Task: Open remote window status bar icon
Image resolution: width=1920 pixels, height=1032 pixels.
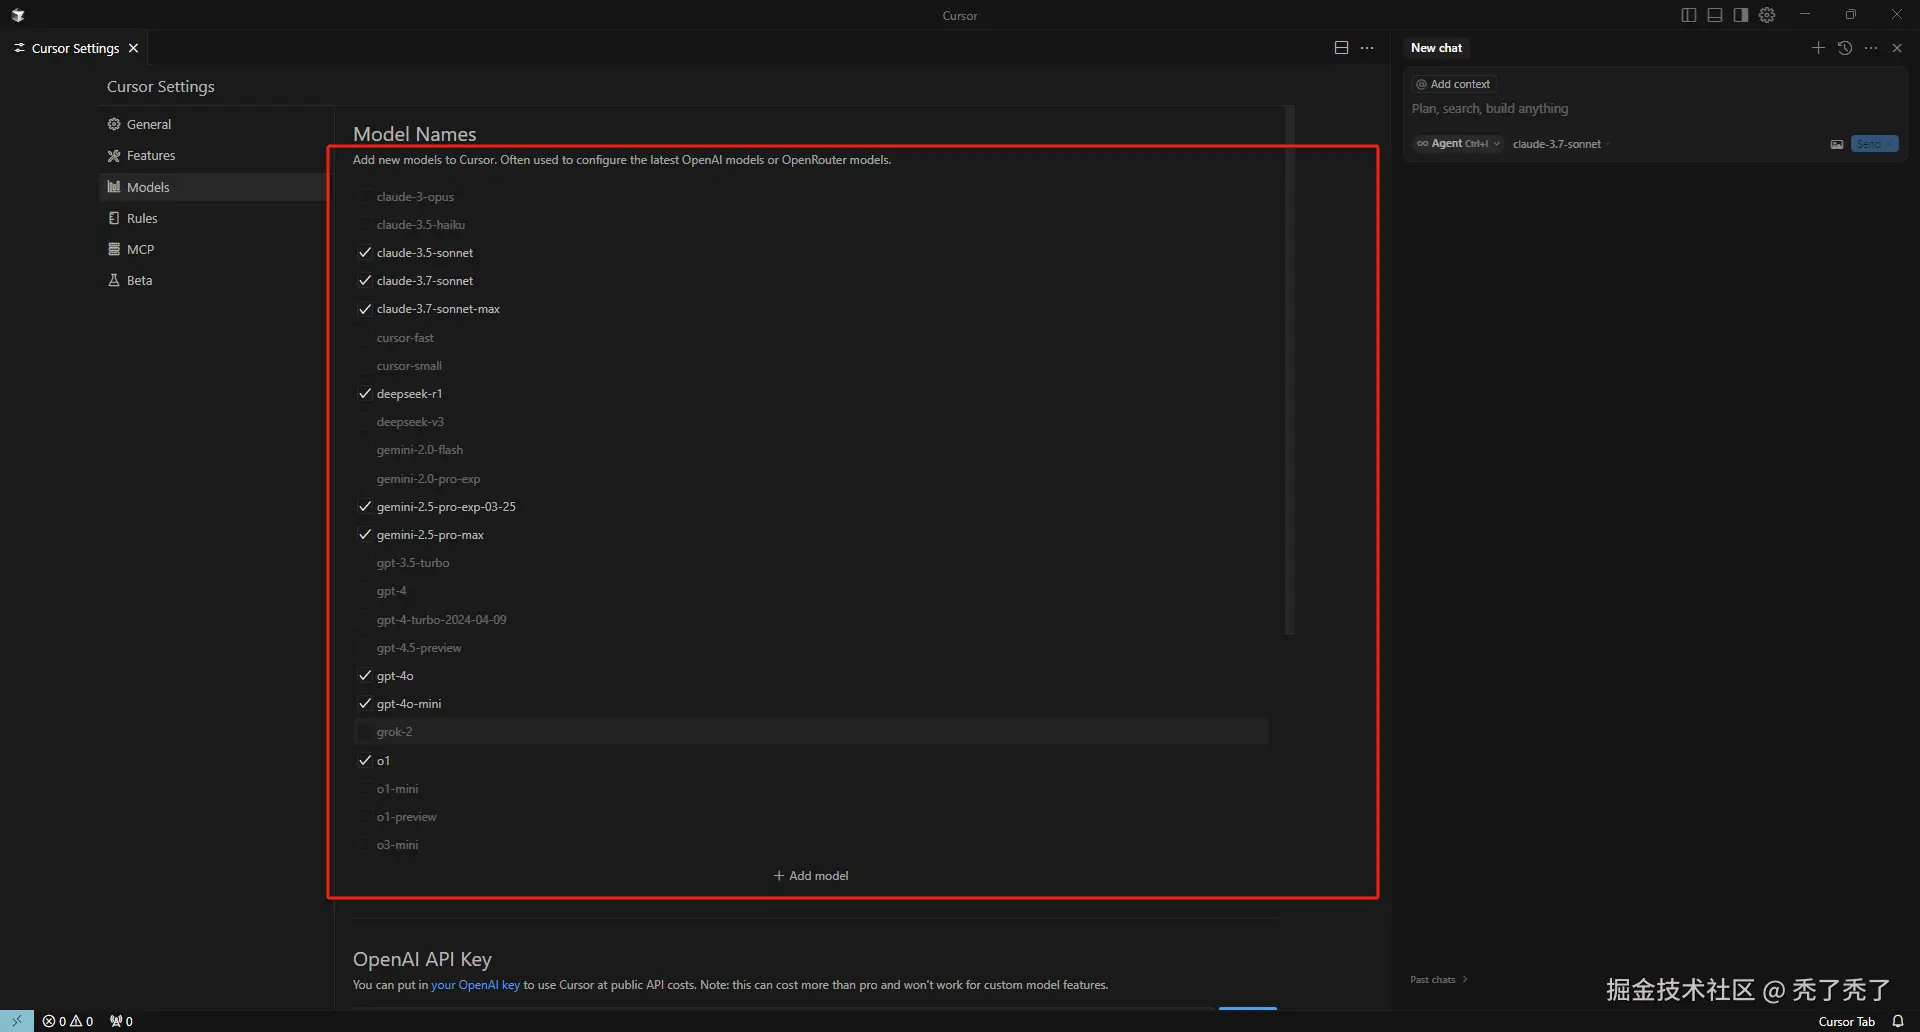Action: tap(17, 1021)
